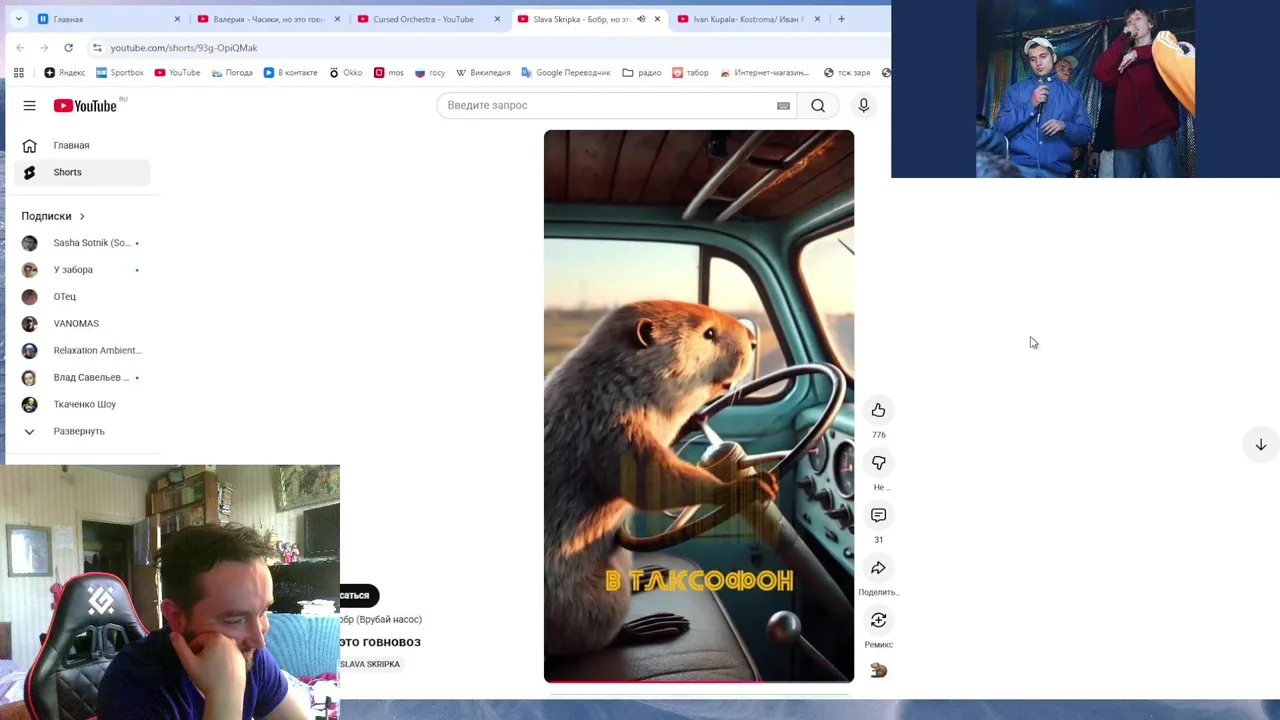Image resolution: width=1280 pixels, height=720 pixels.
Task: Reload the current page
Action: click(x=68, y=47)
